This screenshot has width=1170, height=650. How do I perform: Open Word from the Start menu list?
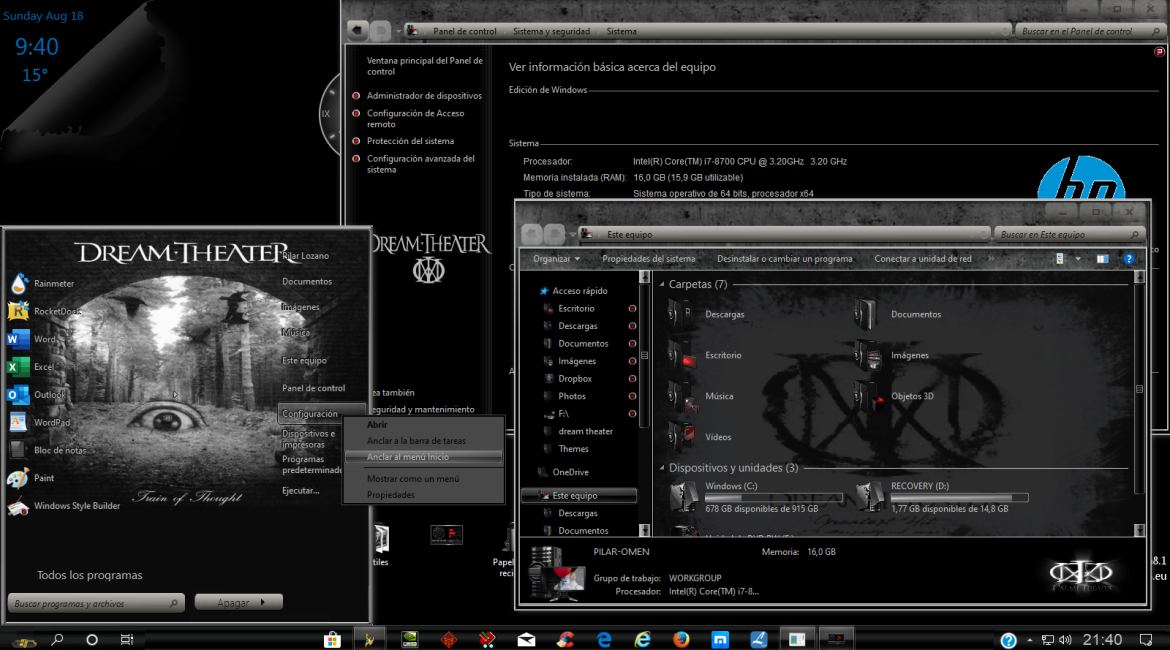click(44, 339)
